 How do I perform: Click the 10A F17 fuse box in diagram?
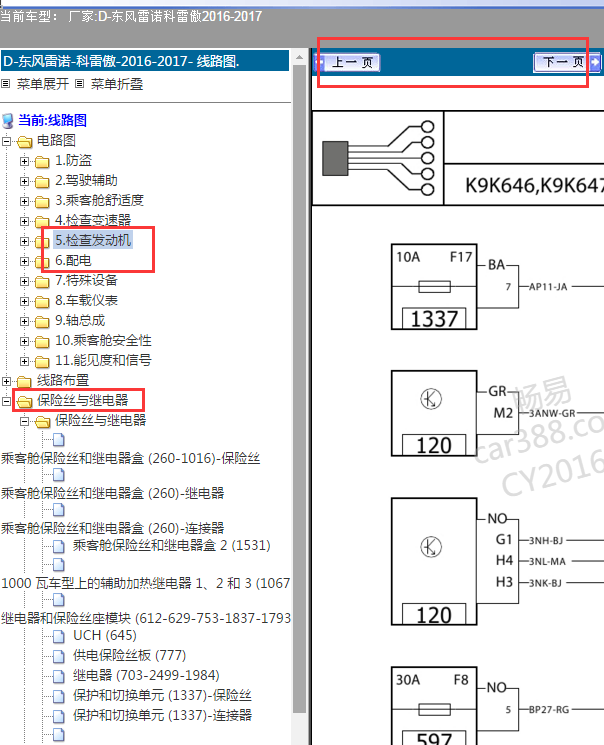[434, 287]
